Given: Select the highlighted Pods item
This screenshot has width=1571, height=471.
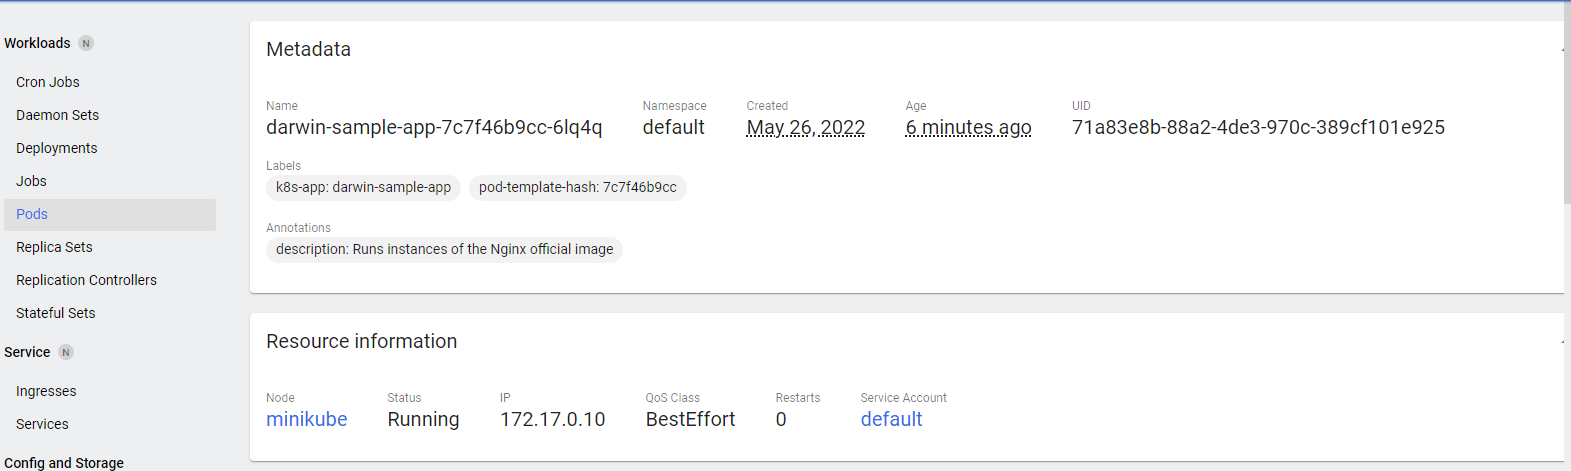Looking at the screenshot, I should click(x=110, y=214).
